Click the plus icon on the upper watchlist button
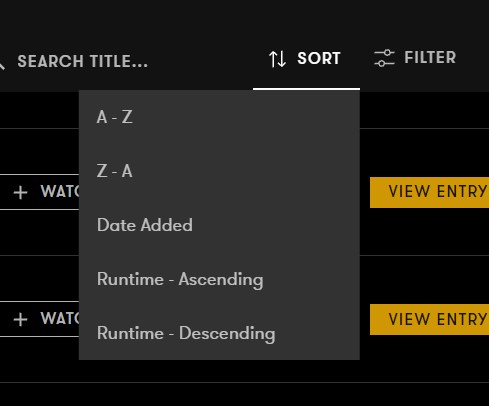Image resolution: width=489 pixels, height=406 pixels. (x=20, y=192)
